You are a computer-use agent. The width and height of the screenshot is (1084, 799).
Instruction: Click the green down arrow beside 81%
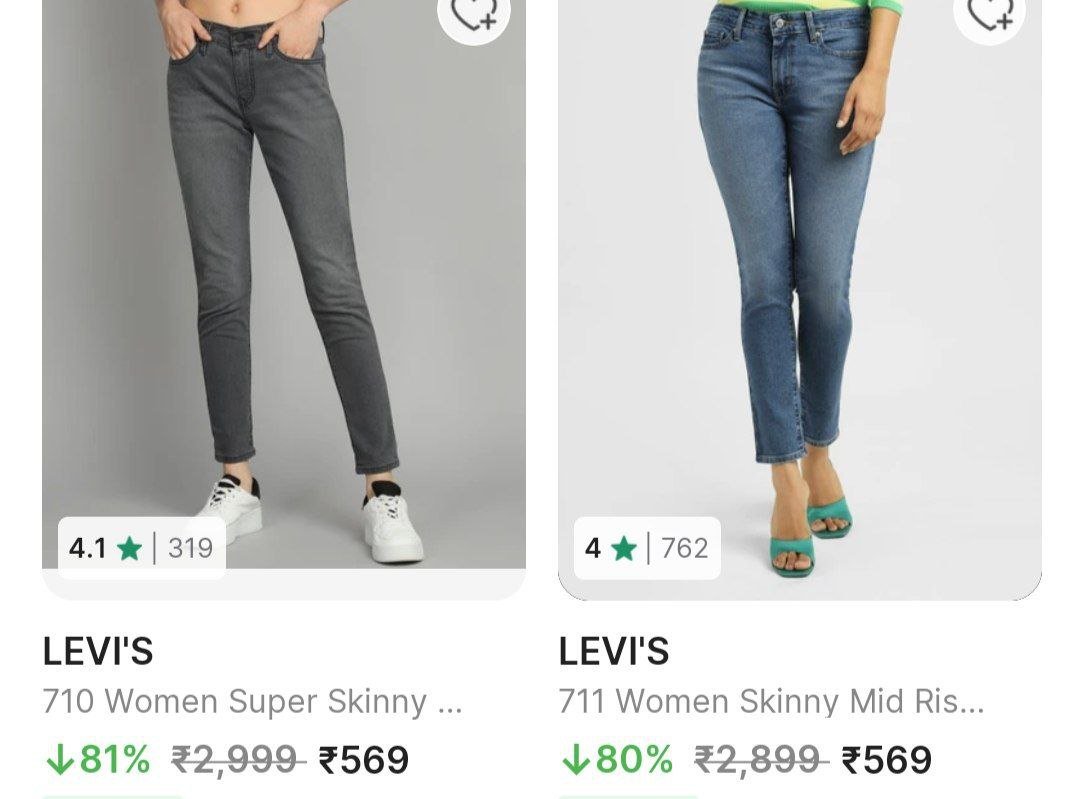61,759
